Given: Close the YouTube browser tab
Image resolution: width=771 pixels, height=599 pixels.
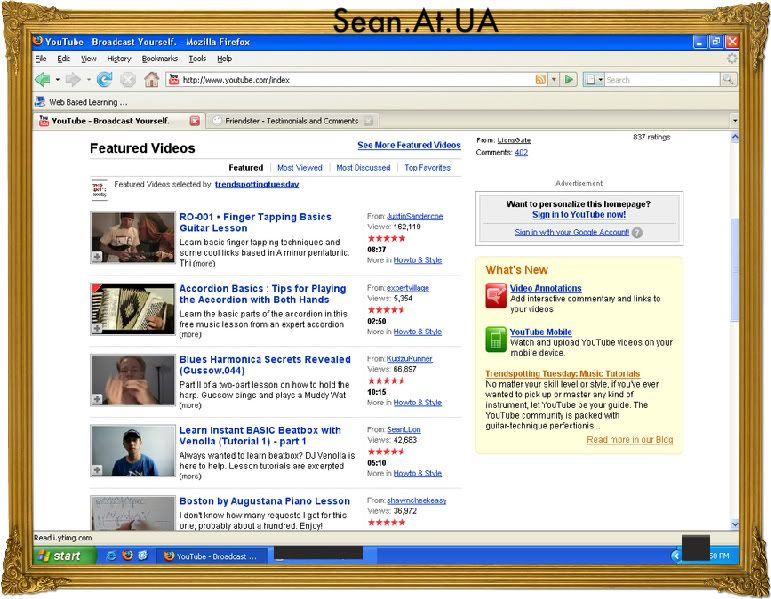Looking at the screenshot, I should (195, 121).
